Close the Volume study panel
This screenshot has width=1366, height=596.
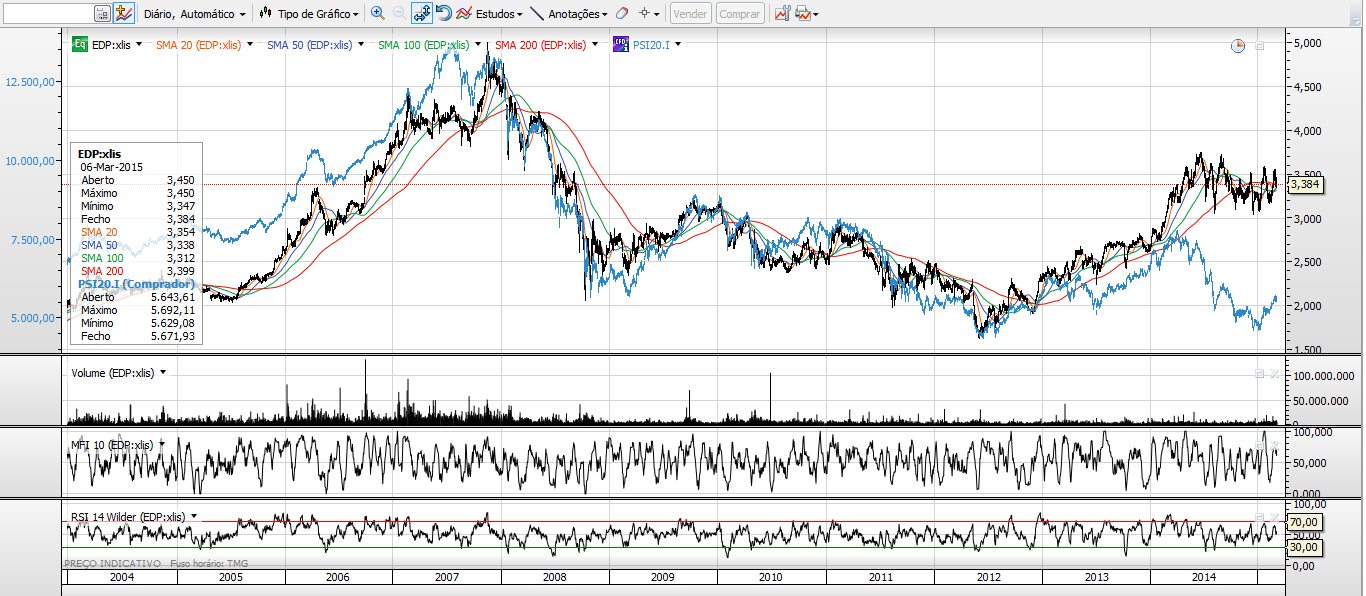1274,373
